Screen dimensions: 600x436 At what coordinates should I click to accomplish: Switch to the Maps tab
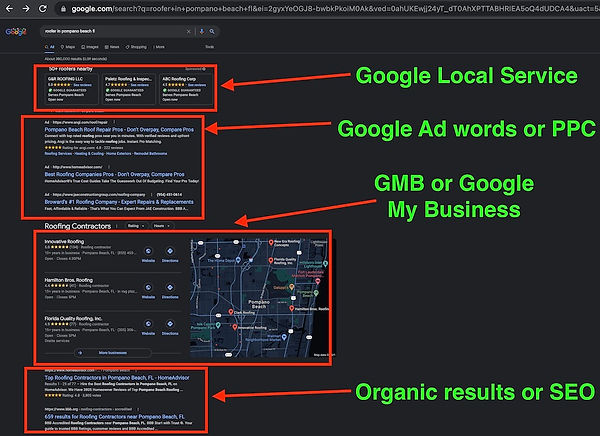pyautogui.click(x=68, y=47)
